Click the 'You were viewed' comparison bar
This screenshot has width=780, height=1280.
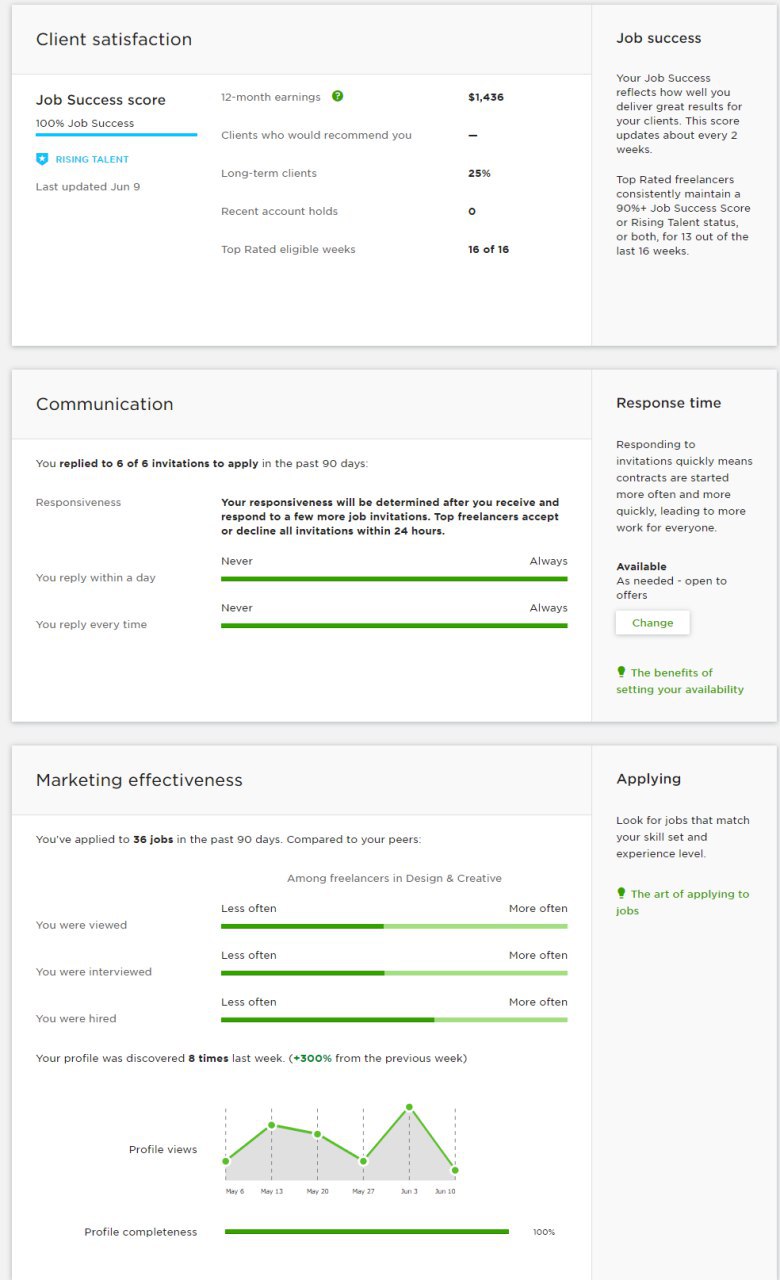(394, 926)
